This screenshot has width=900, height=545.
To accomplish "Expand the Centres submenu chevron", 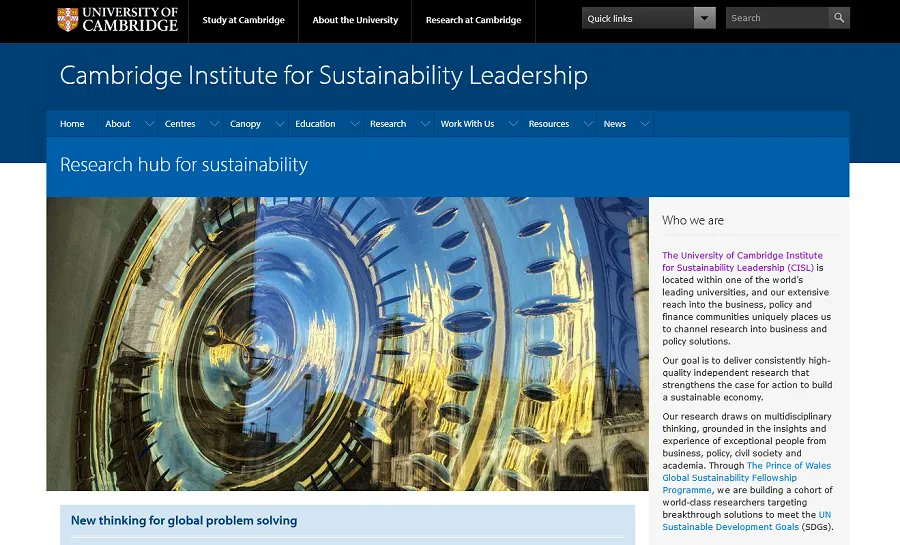I will [214, 124].
